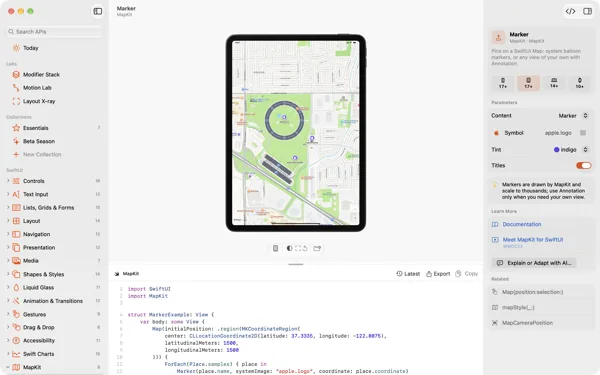Click the Marker pin icon in inspector header
The width and height of the screenshot is (600, 375).
pos(498,38)
